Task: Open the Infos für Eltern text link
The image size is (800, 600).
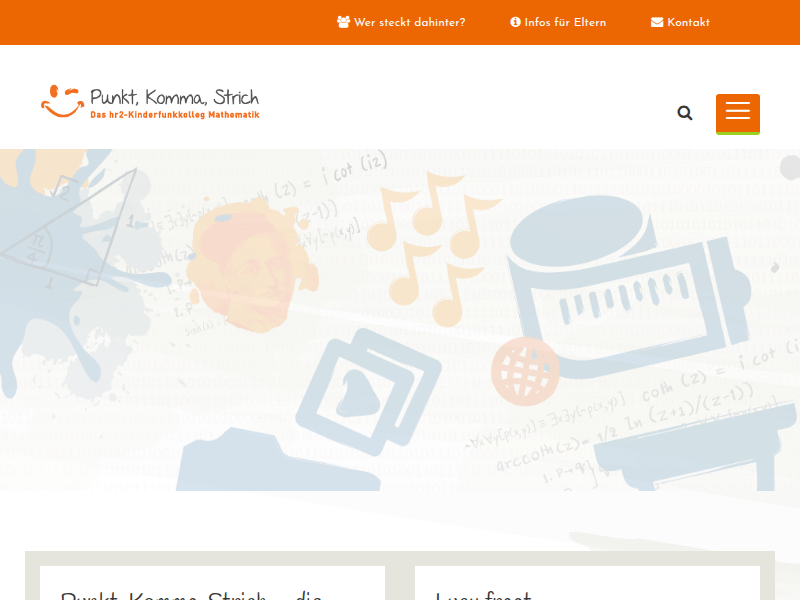Action: pyautogui.click(x=565, y=22)
